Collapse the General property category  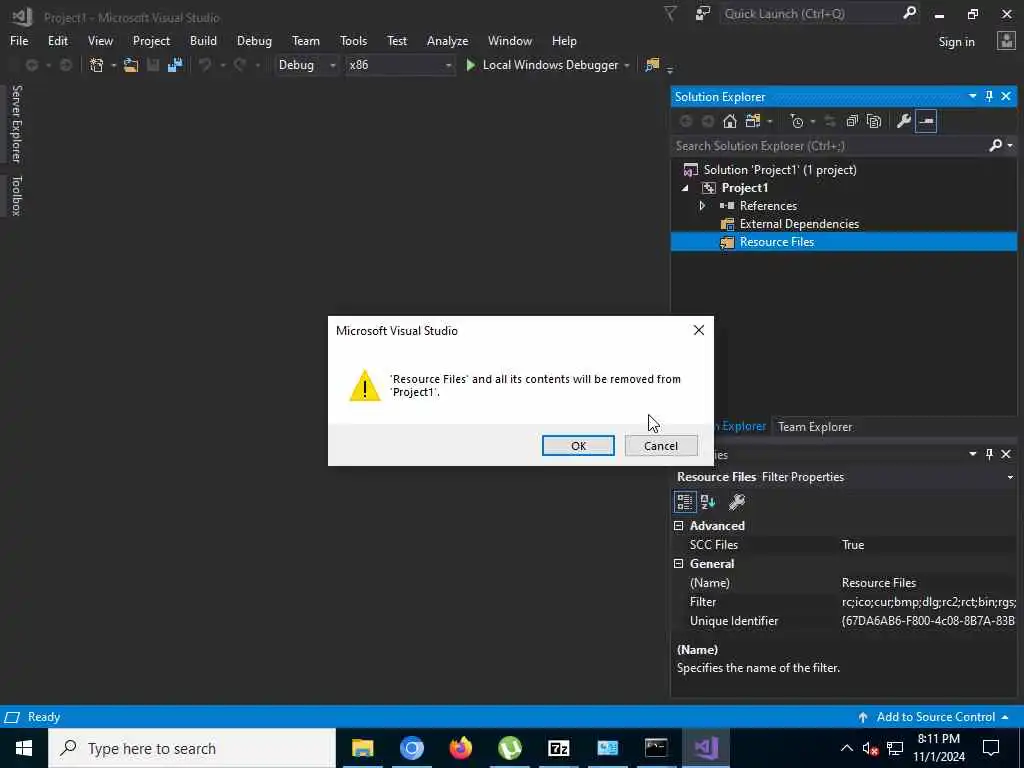pos(679,564)
